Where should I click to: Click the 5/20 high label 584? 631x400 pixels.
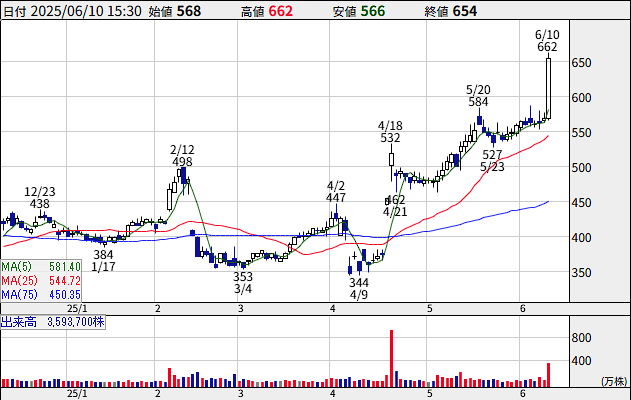point(478,101)
